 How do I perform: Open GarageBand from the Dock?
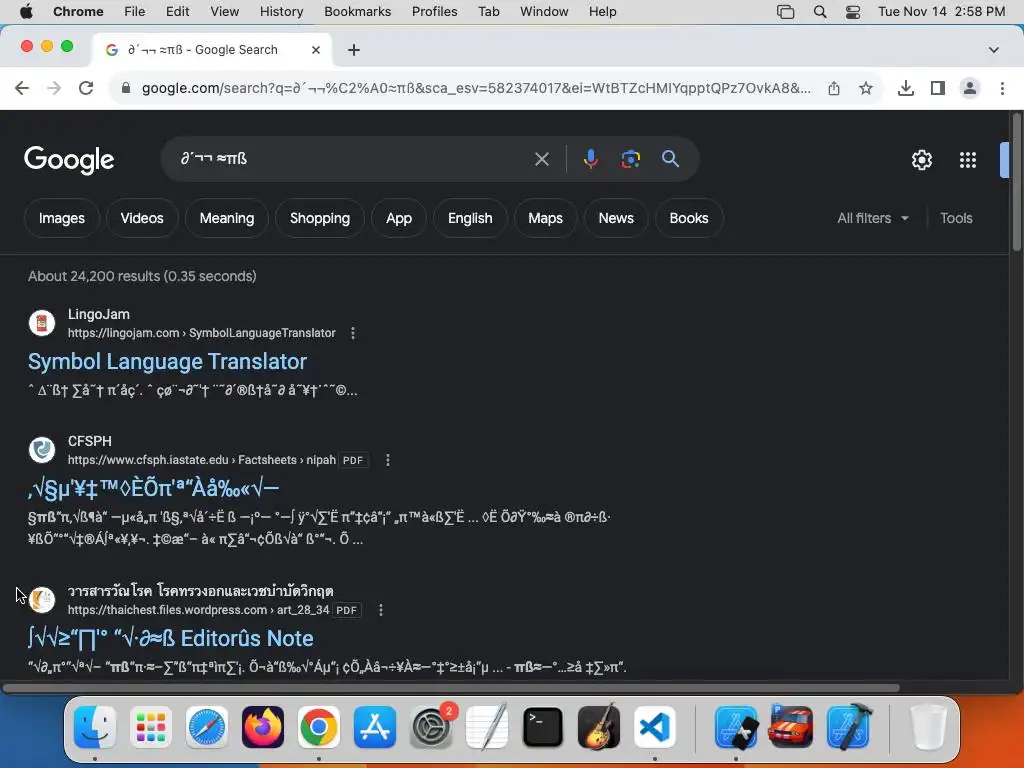599,727
